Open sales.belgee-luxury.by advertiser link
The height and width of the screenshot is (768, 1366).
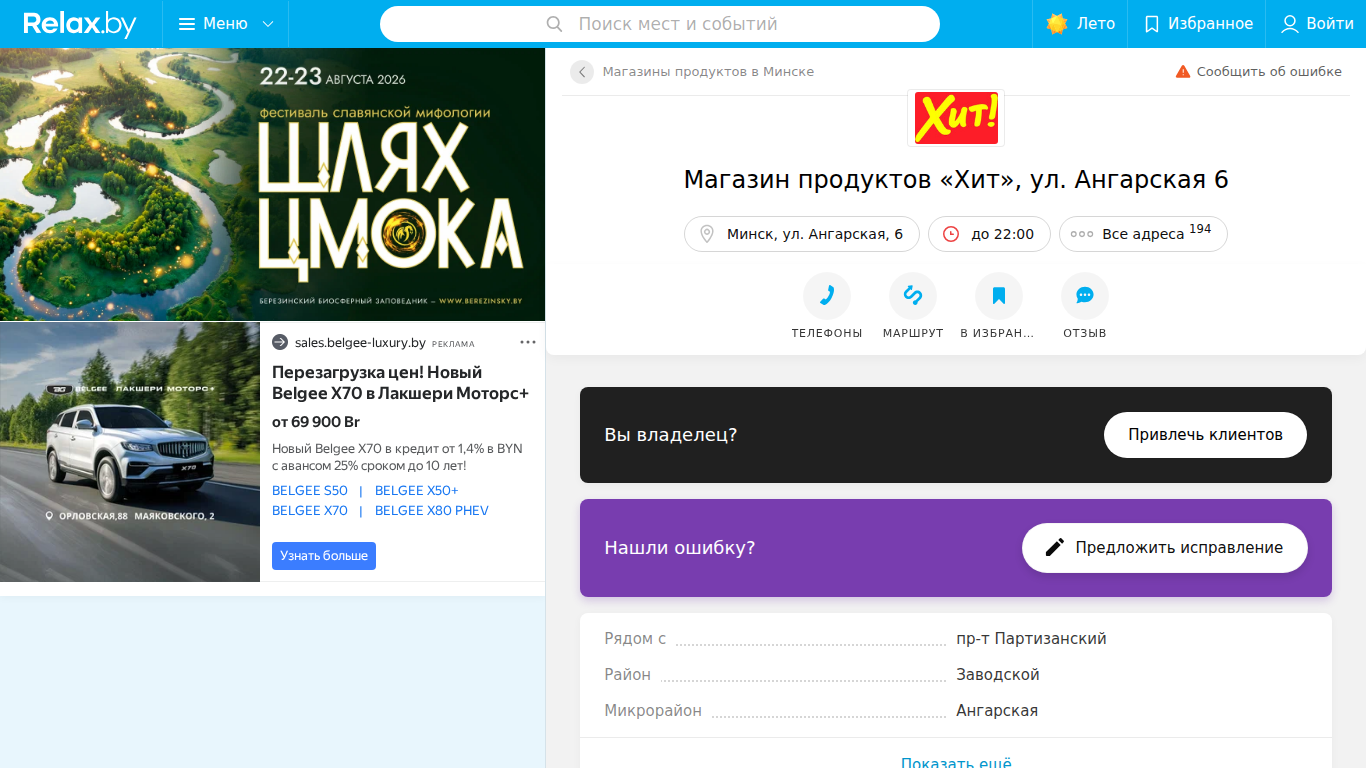[x=360, y=343]
